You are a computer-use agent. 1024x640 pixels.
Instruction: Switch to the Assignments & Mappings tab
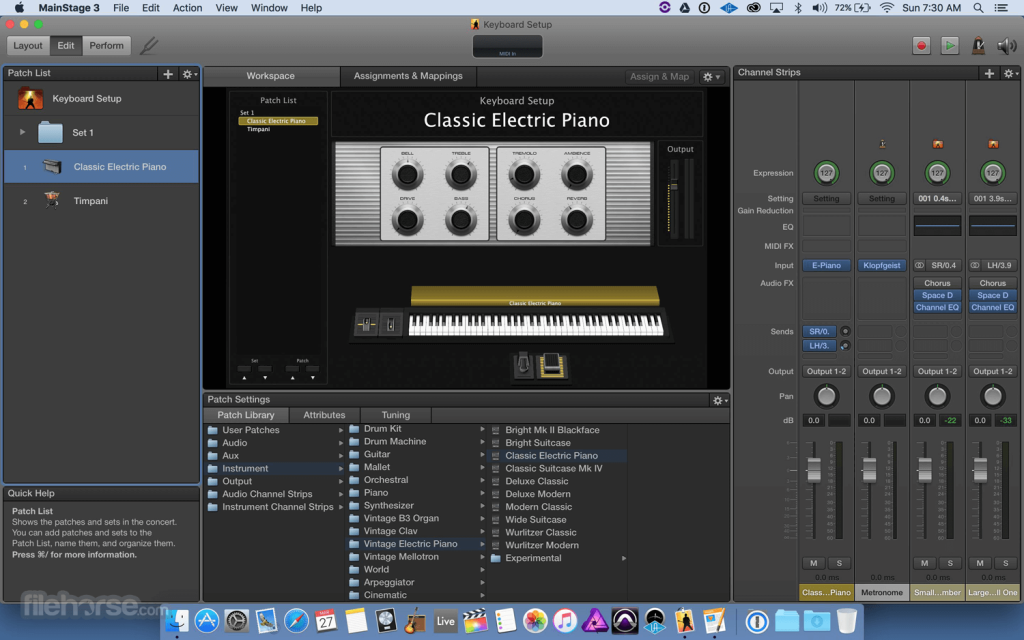tap(408, 76)
